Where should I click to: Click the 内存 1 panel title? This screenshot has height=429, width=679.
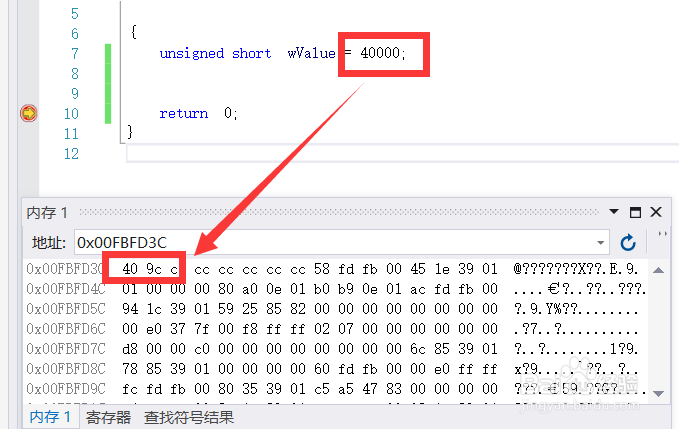47,213
